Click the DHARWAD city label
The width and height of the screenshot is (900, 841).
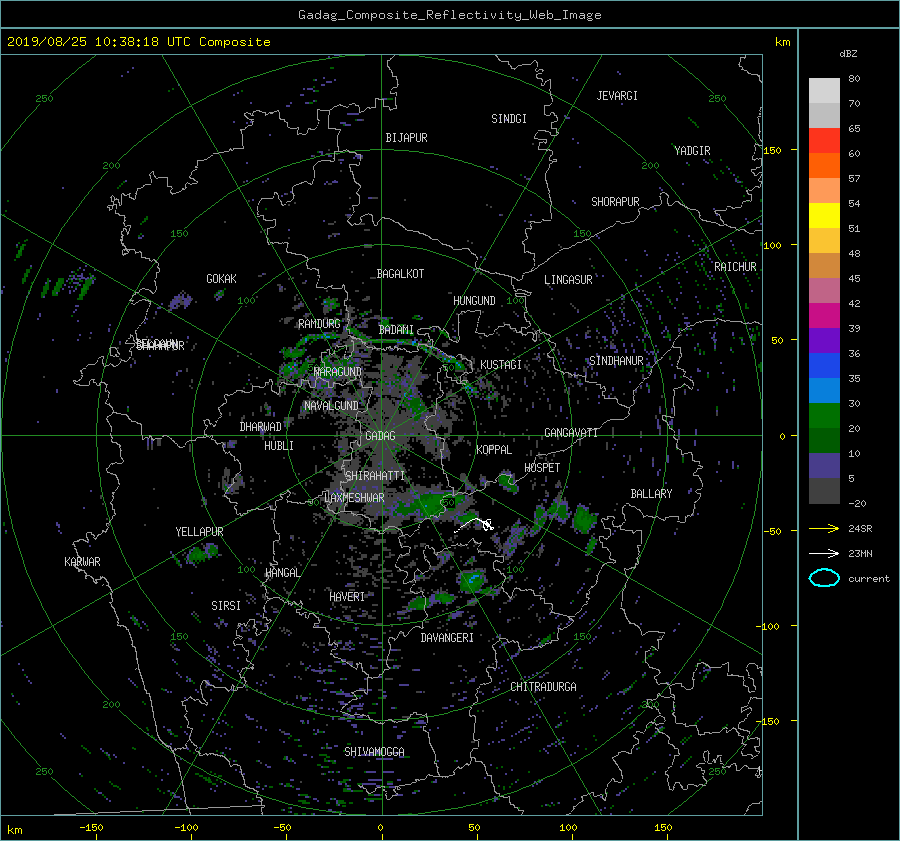click(261, 427)
